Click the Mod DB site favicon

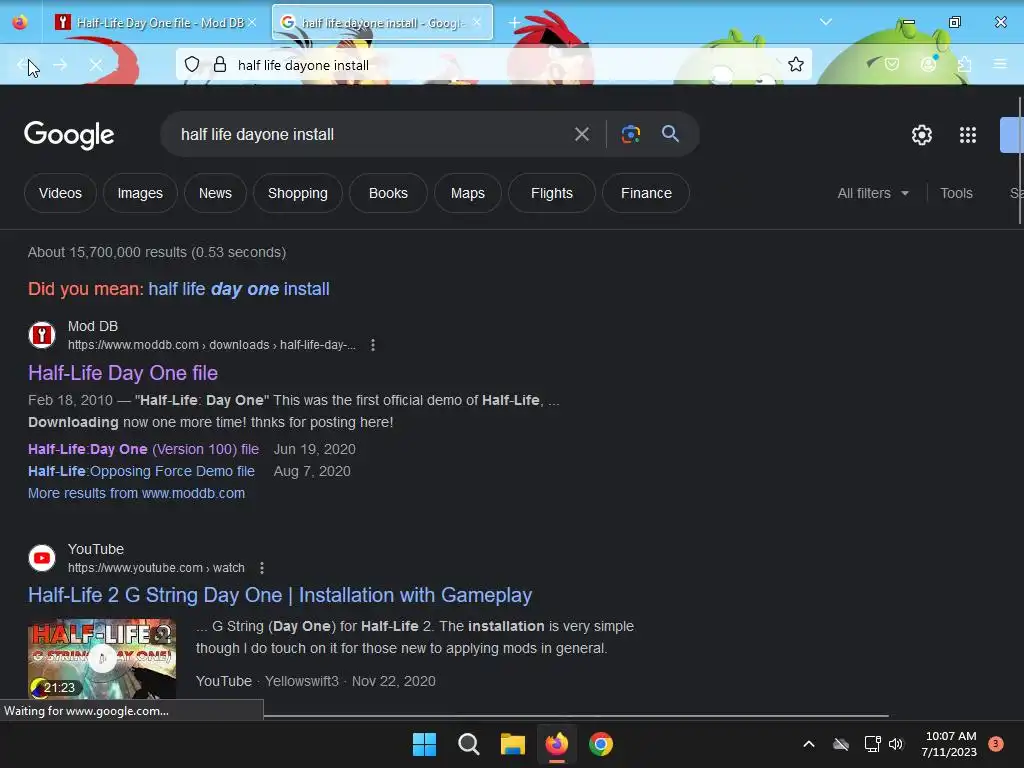[42, 335]
